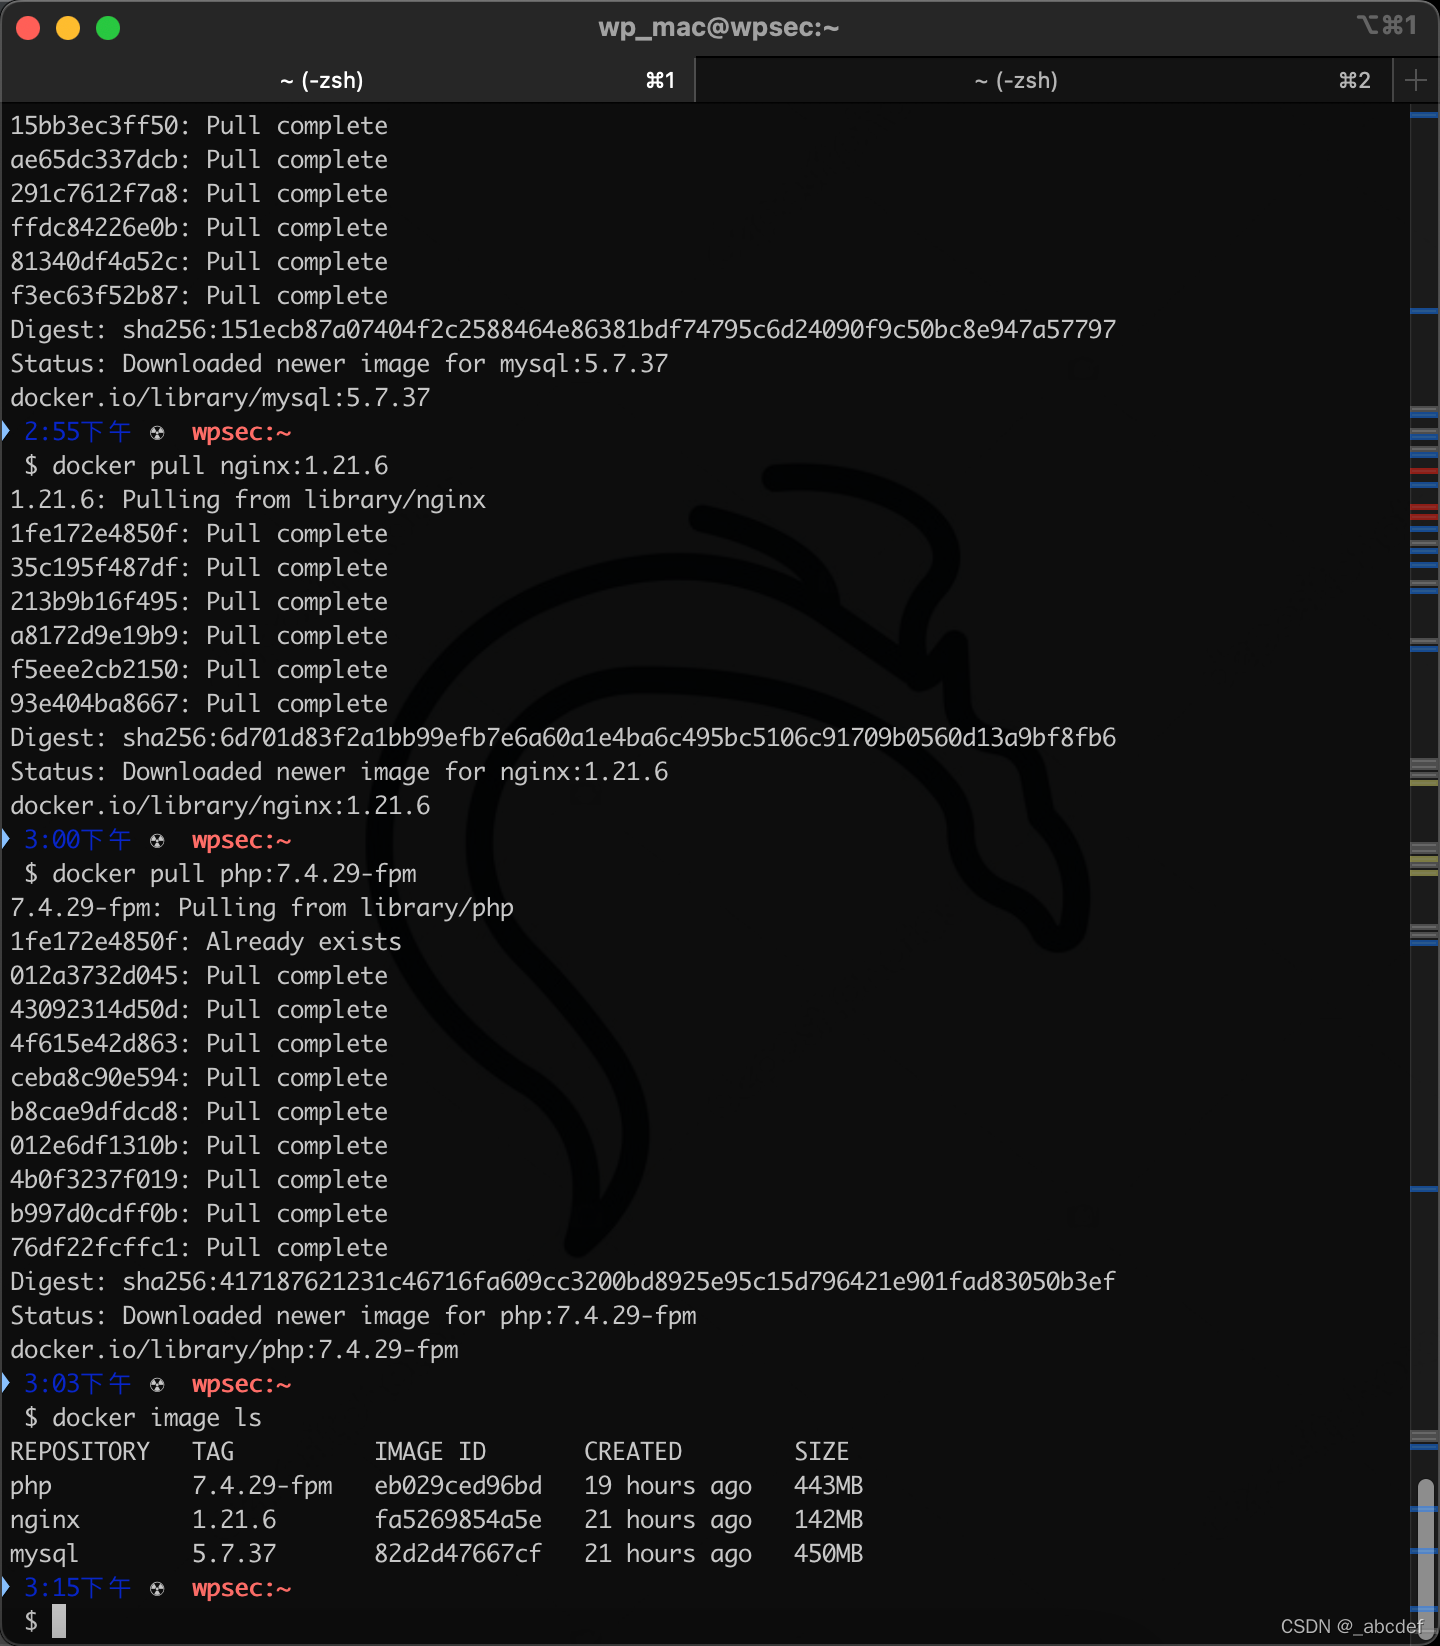Click the php repository name in the table
The image size is (1440, 1646).
click(x=31, y=1487)
